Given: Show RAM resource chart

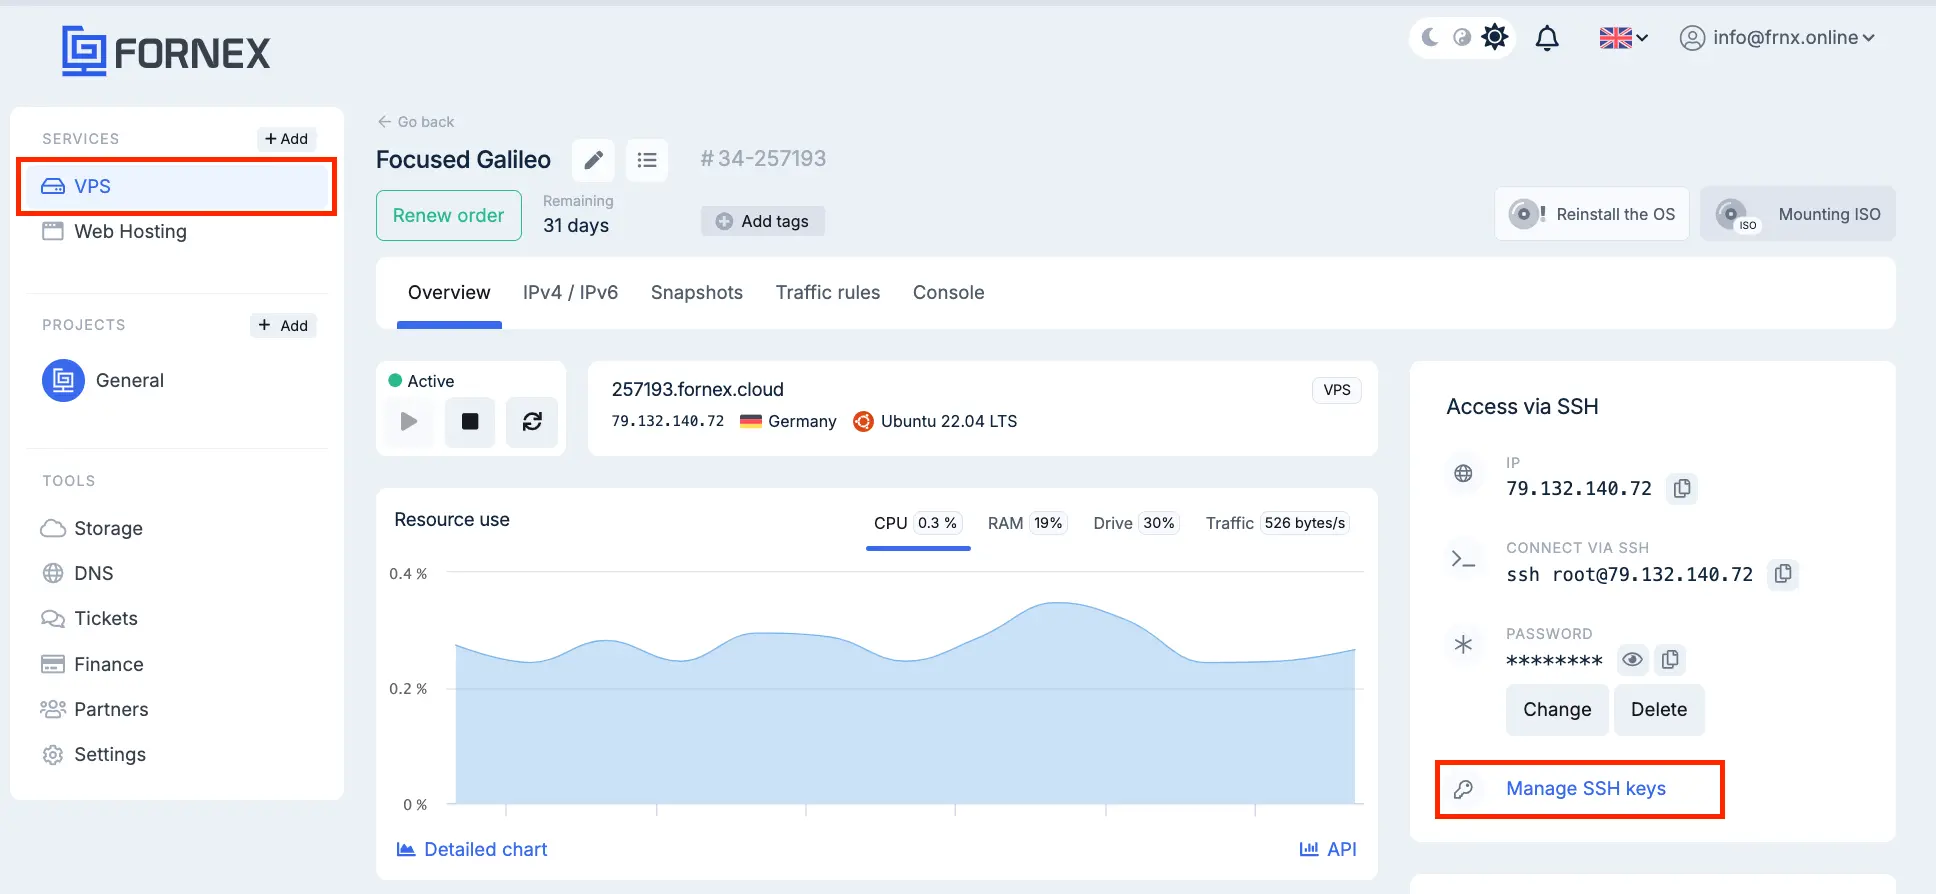Looking at the screenshot, I should [x=1027, y=523].
